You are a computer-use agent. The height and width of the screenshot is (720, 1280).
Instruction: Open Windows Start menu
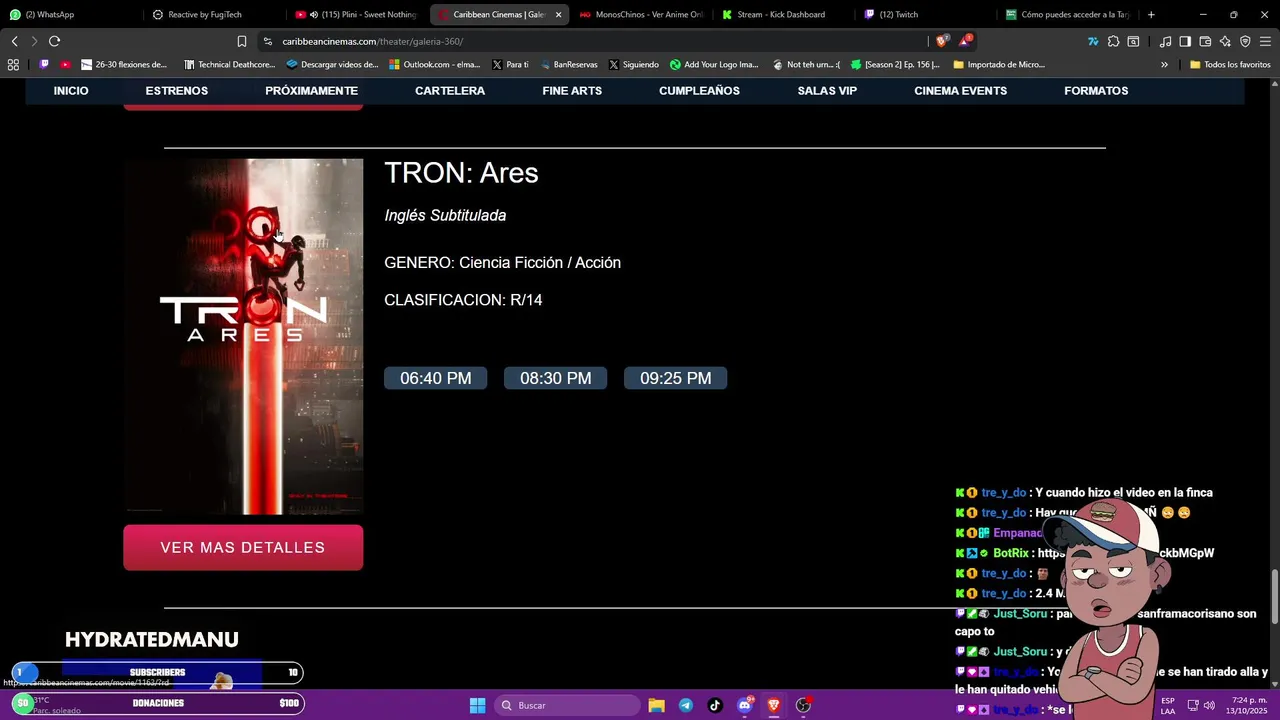tap(477, 705)
